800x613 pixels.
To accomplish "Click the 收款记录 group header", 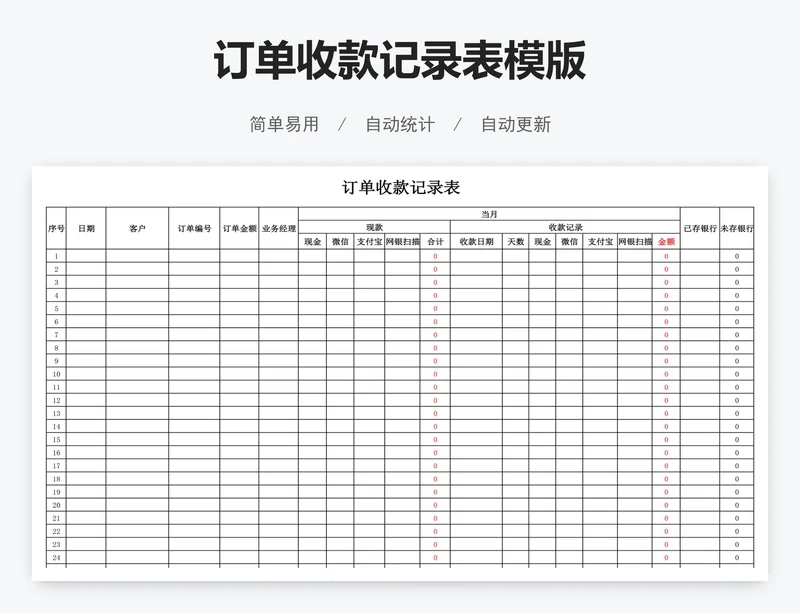I will [x=565, y=228].
